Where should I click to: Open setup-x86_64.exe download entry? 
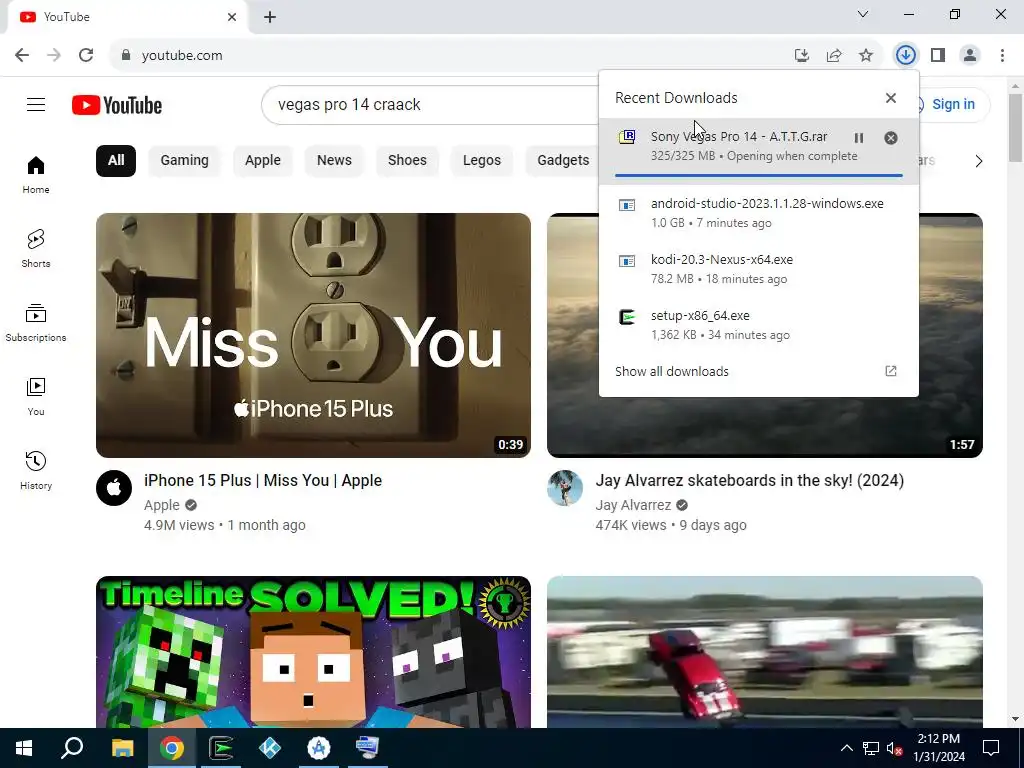coord(759,325)
